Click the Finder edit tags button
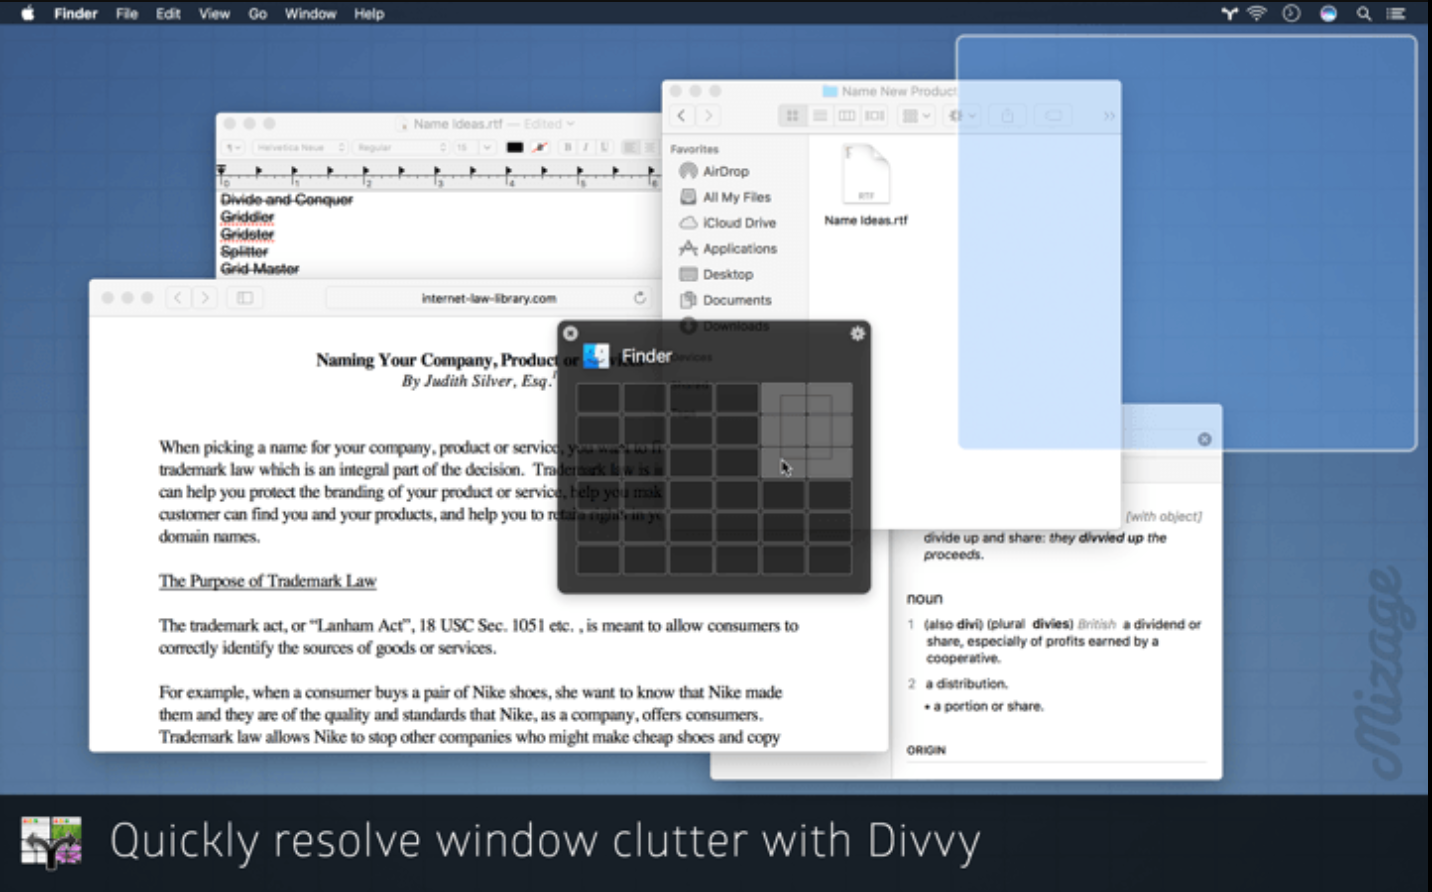The image size is (1432, 892). tap(1053, 116)
